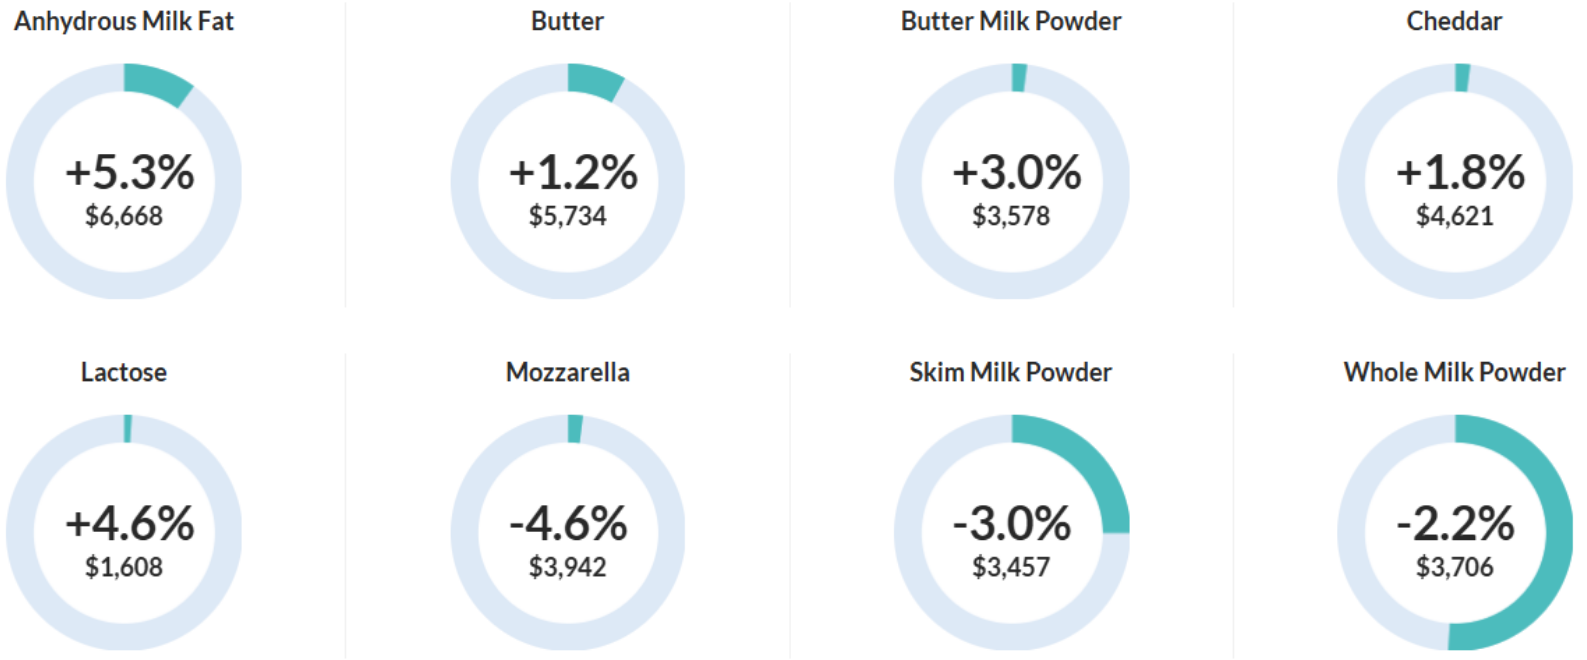The image size is (1587, 660).
Task: Select the Butter donut chart
Action: point(568,181)
